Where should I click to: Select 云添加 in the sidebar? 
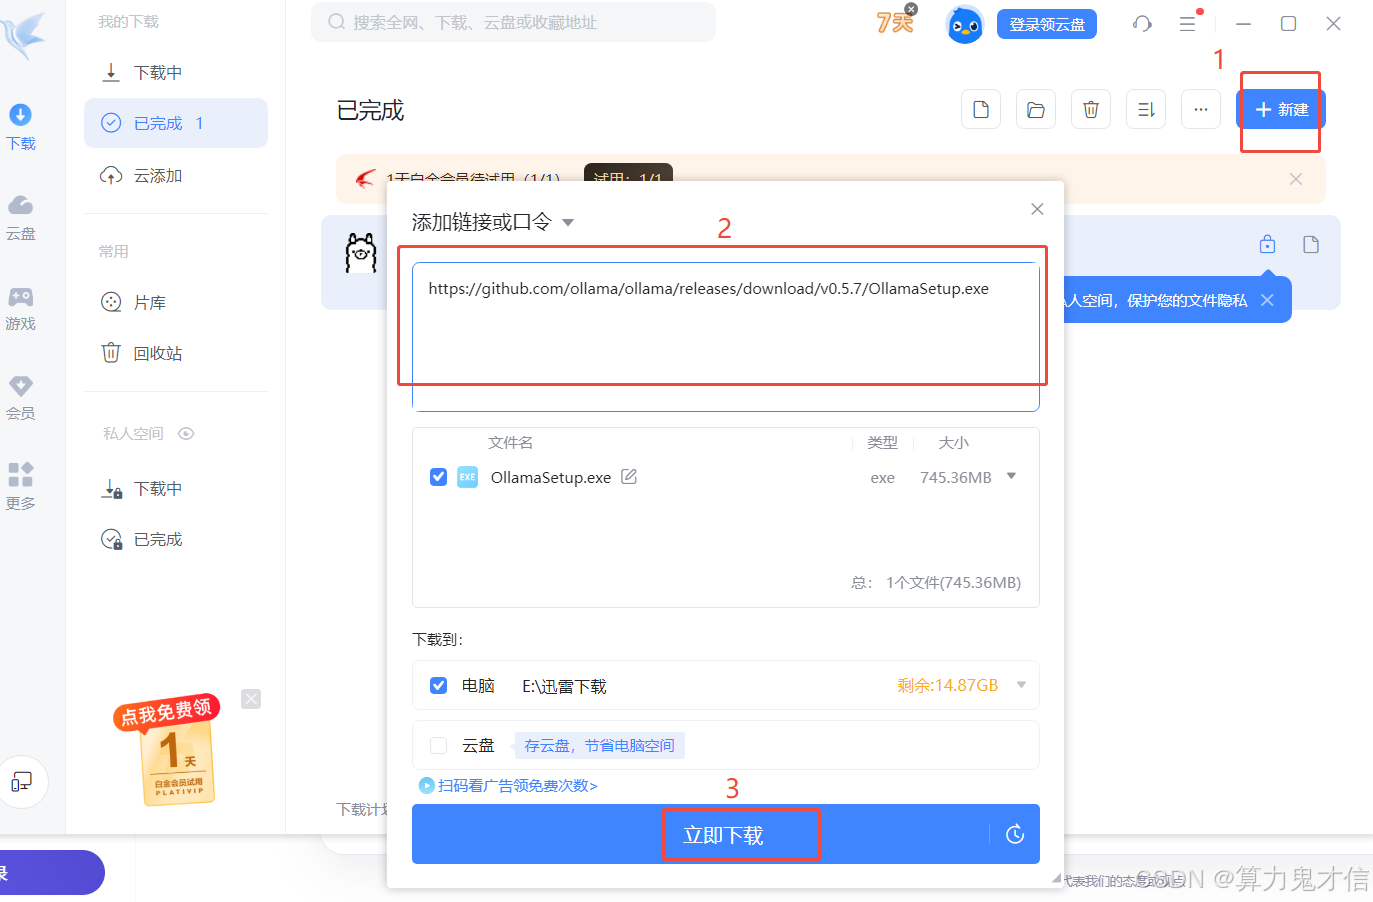[x=176, y=176]
